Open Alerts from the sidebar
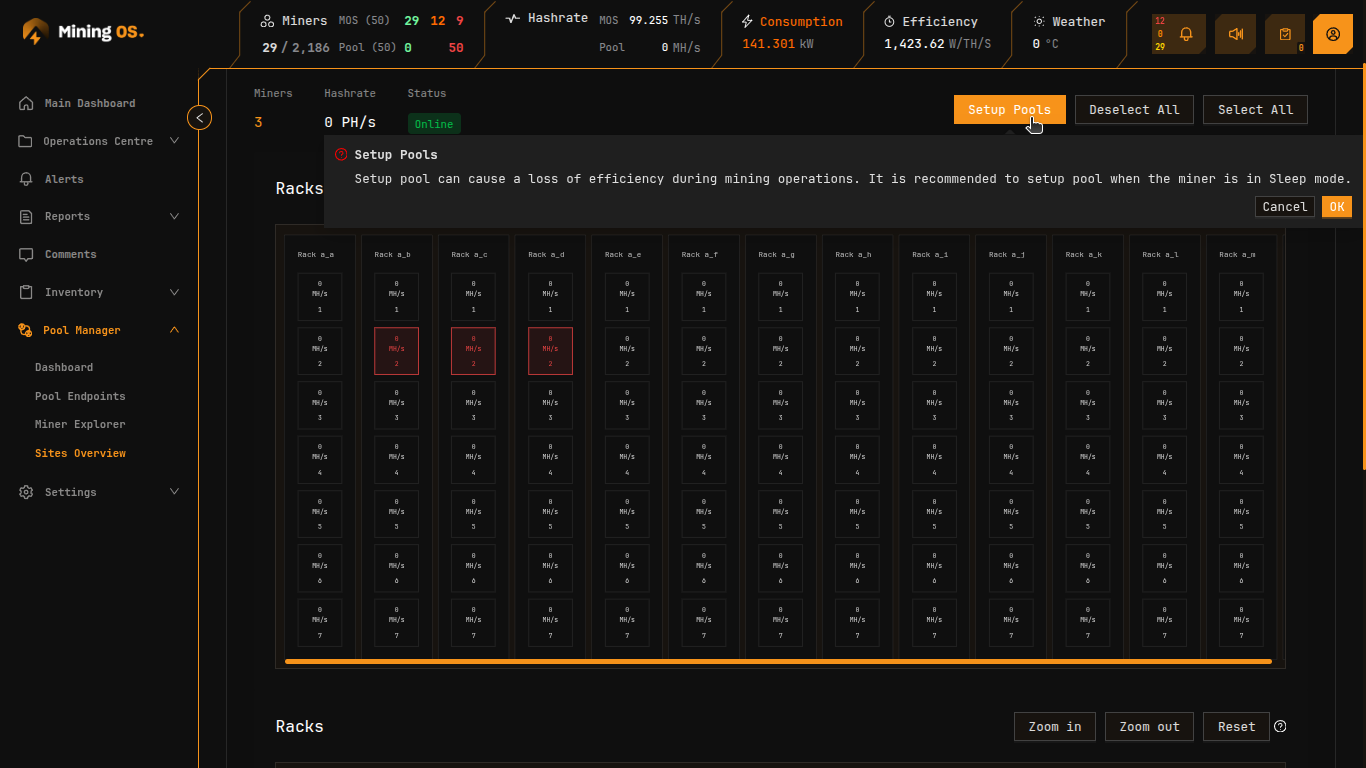1366x768 pixels. [63, 178]
